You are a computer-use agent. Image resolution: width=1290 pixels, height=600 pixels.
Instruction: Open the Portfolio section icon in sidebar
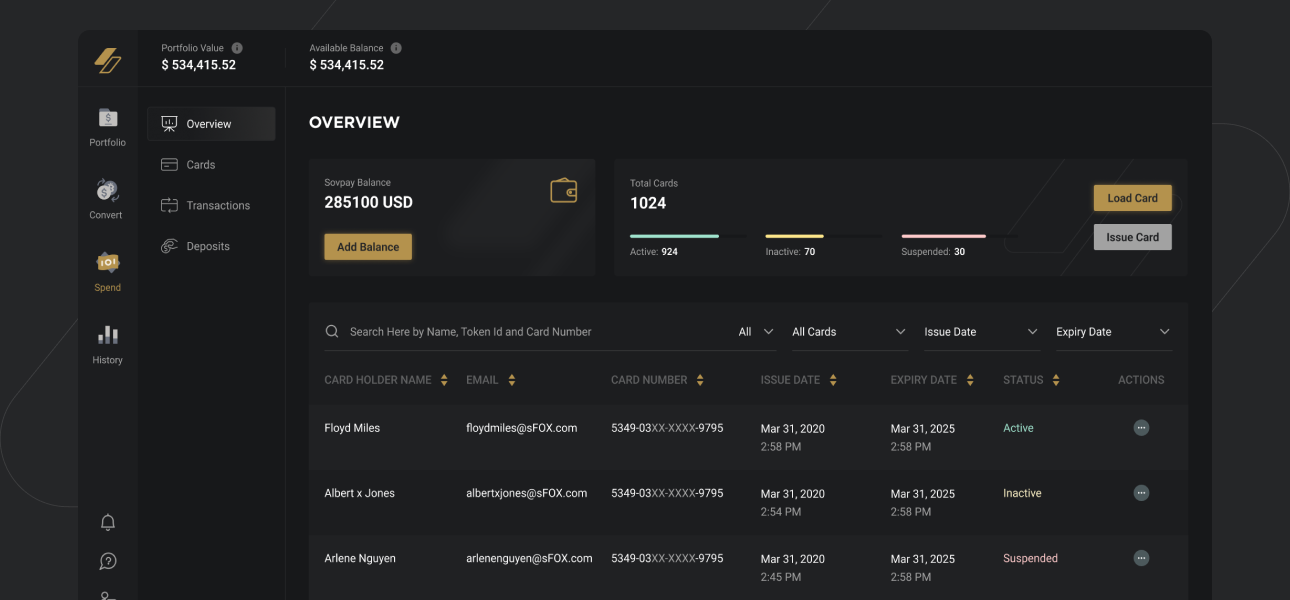coord(107,118)
